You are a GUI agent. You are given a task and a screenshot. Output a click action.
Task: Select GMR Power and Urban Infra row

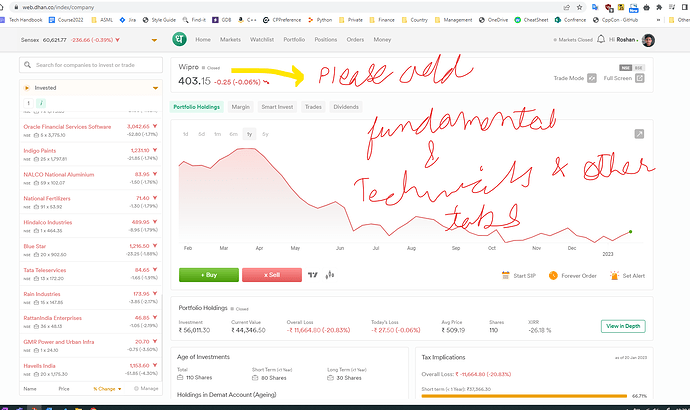click(91, 345)
